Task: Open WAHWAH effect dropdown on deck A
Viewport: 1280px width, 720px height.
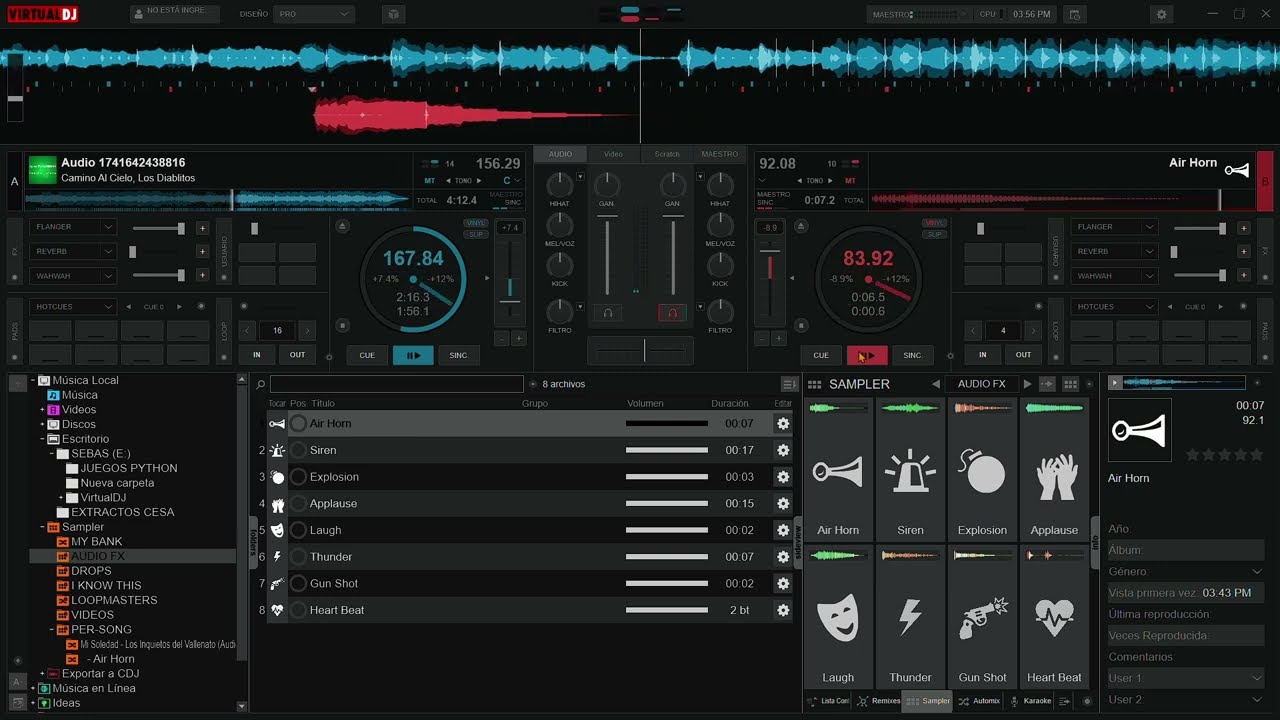Action: tap(75, 276)
